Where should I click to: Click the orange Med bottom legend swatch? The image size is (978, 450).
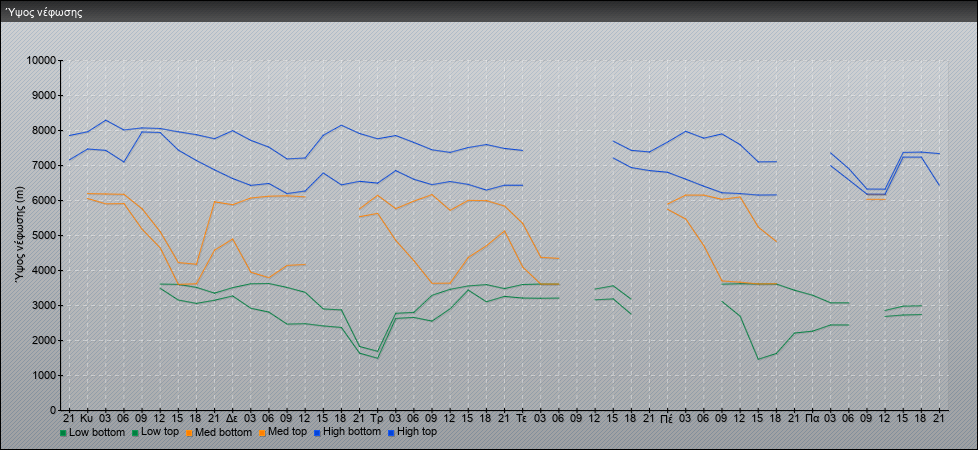190,432
